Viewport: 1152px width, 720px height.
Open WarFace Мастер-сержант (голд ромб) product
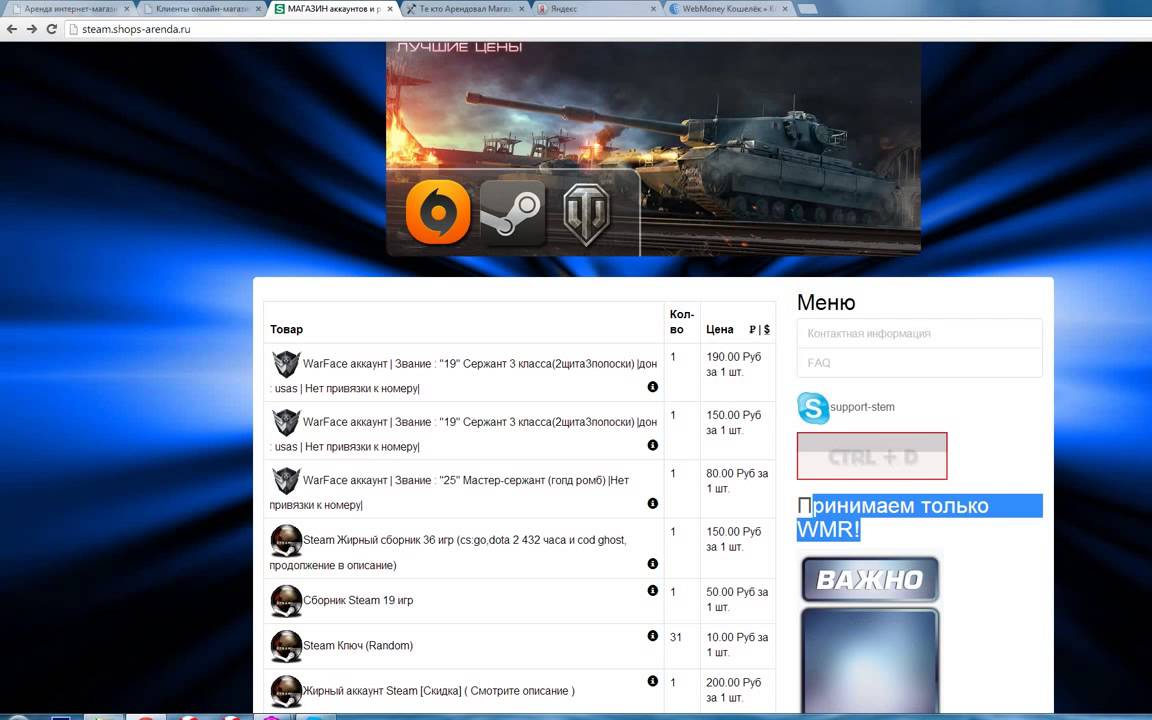(x=449, y=492)
